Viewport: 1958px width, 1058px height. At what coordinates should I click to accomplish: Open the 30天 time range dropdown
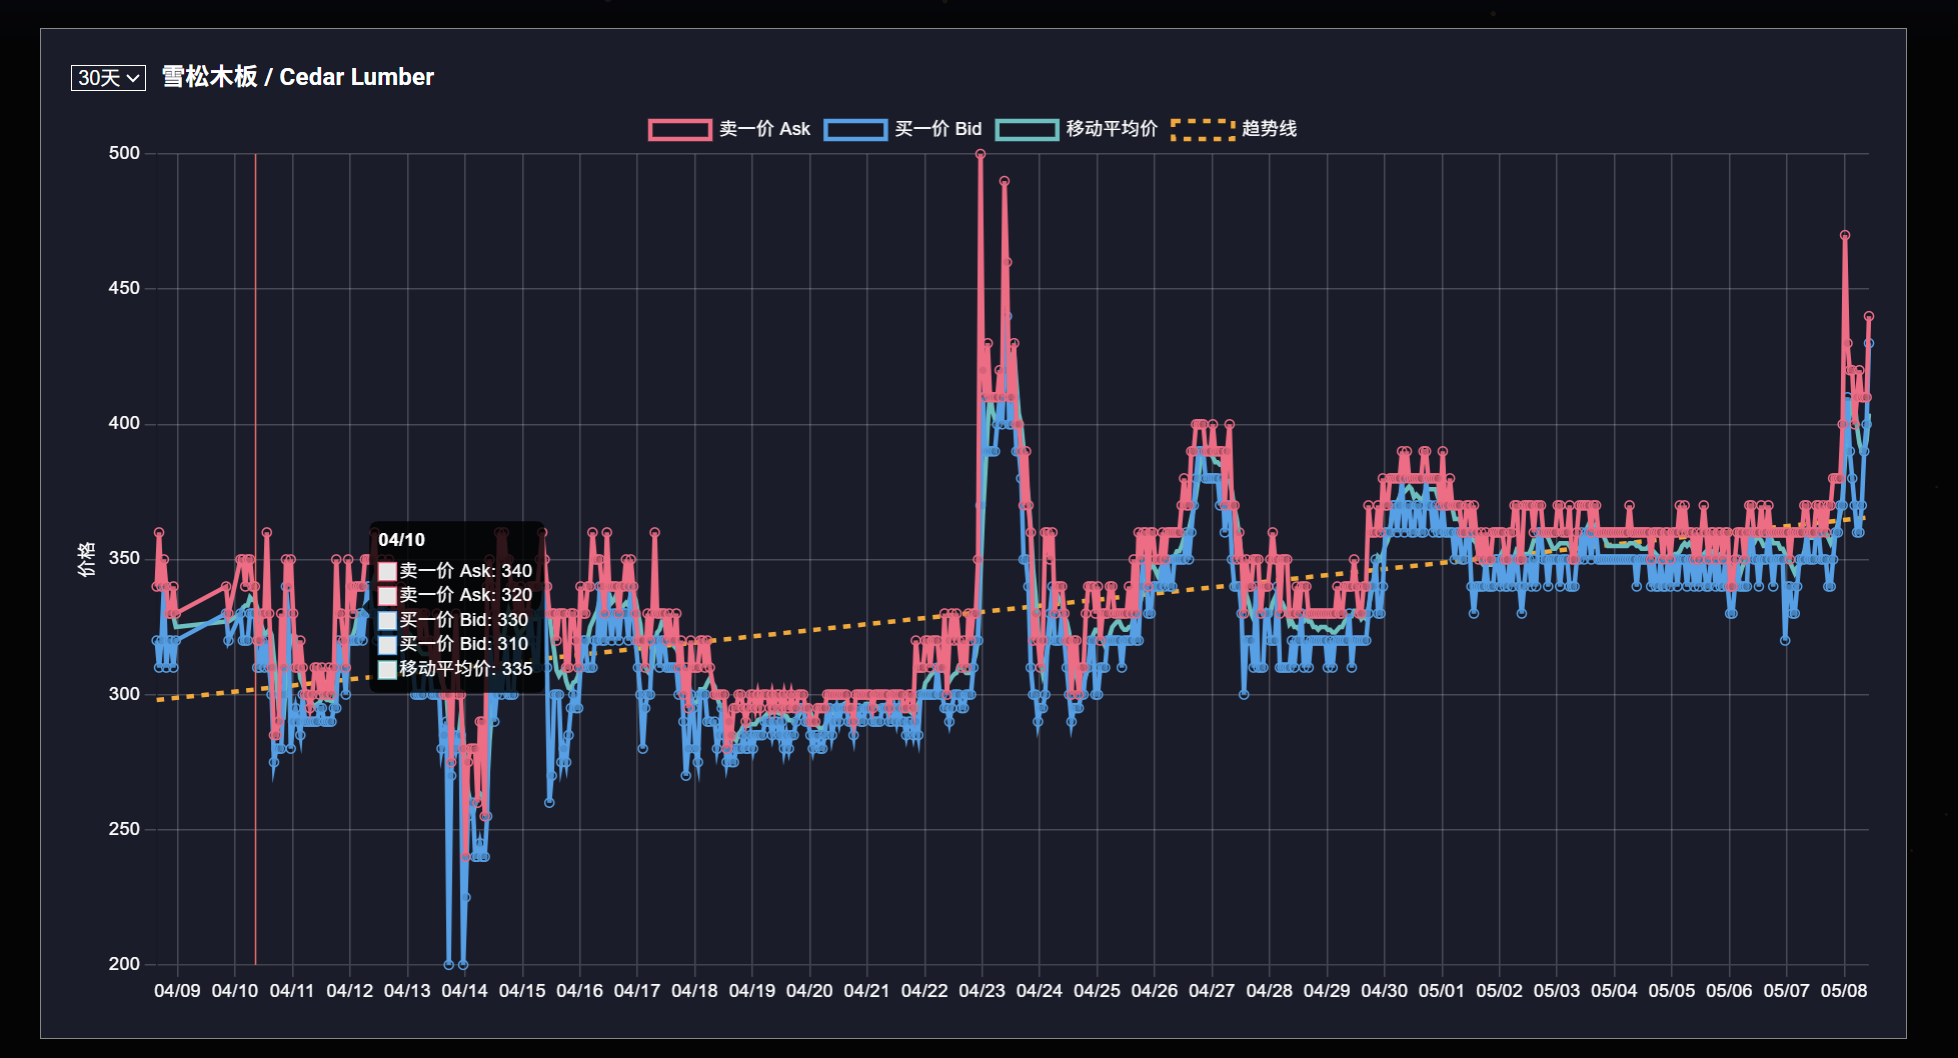(x=108, y=78)
